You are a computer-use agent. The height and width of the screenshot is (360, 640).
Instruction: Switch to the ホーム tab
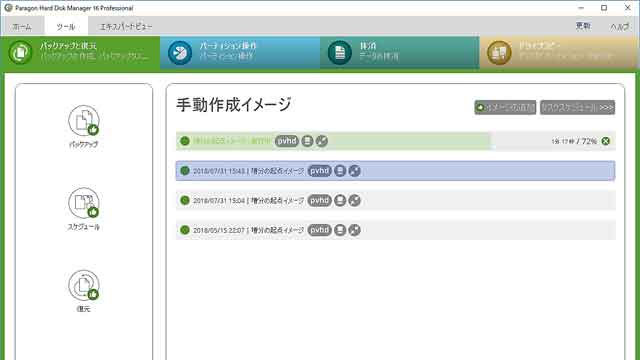coord(22,27)
